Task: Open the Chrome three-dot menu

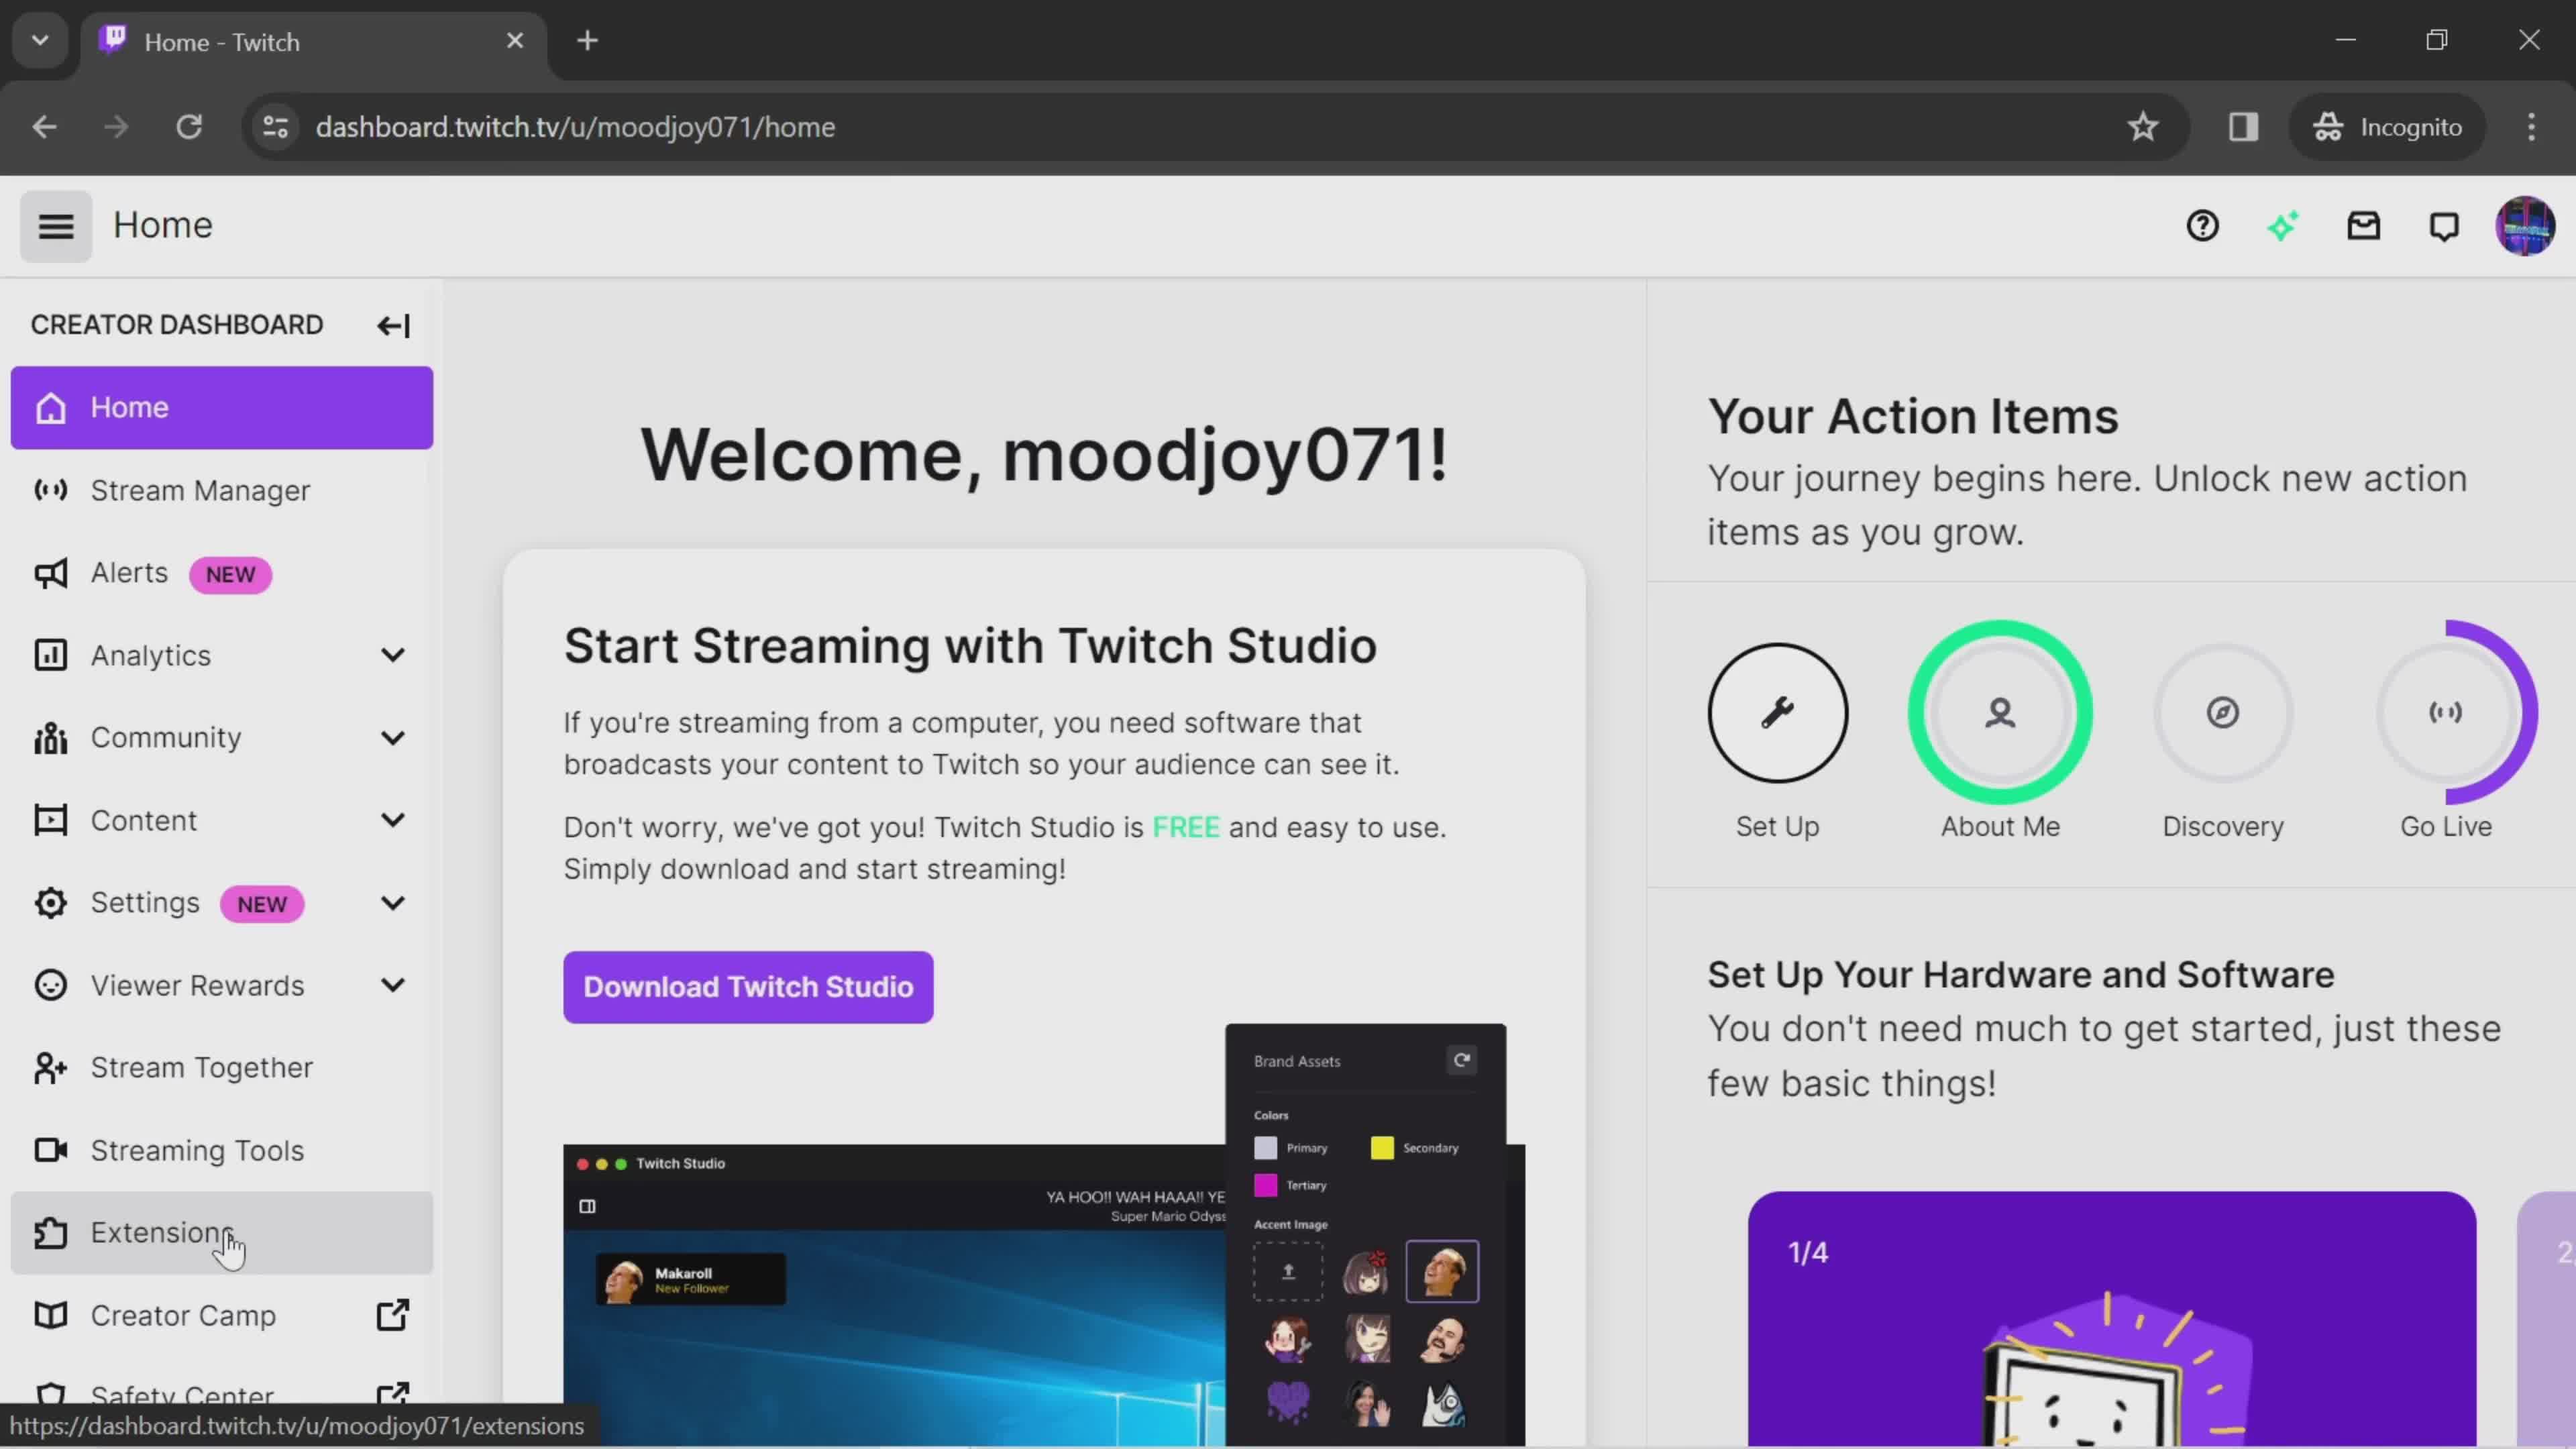Action: 2531,127
